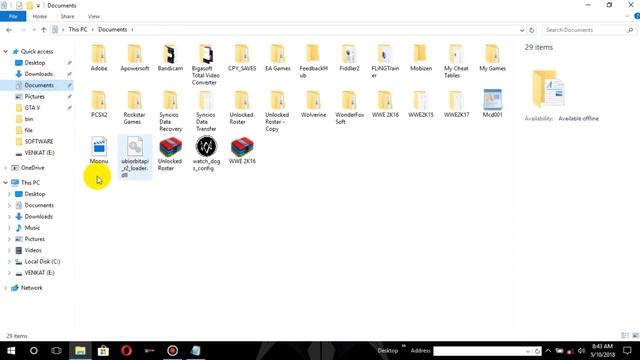Select the Bandicam folder
640x360 pixels.
[170, 58]
